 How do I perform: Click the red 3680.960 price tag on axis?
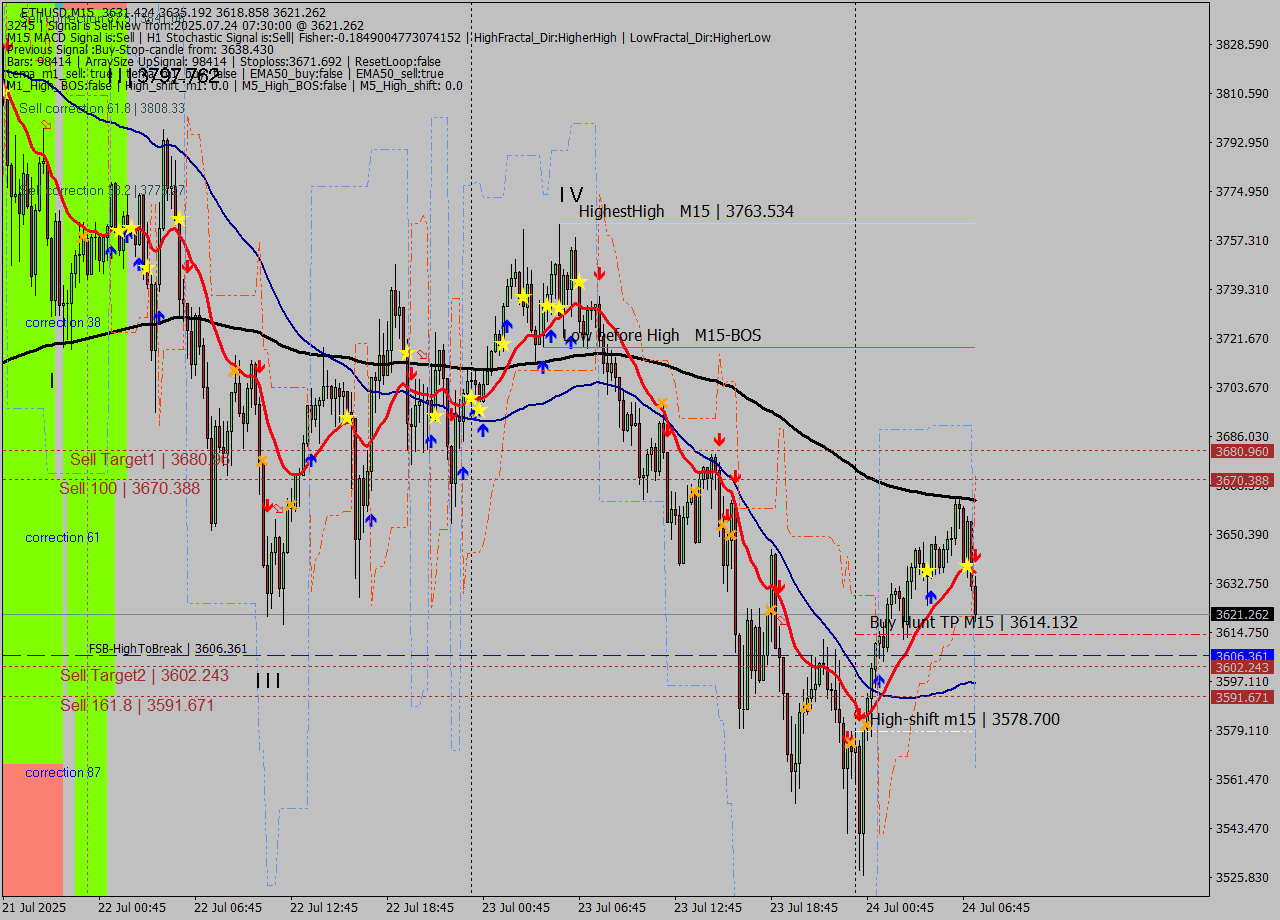tap(1241, 451)
